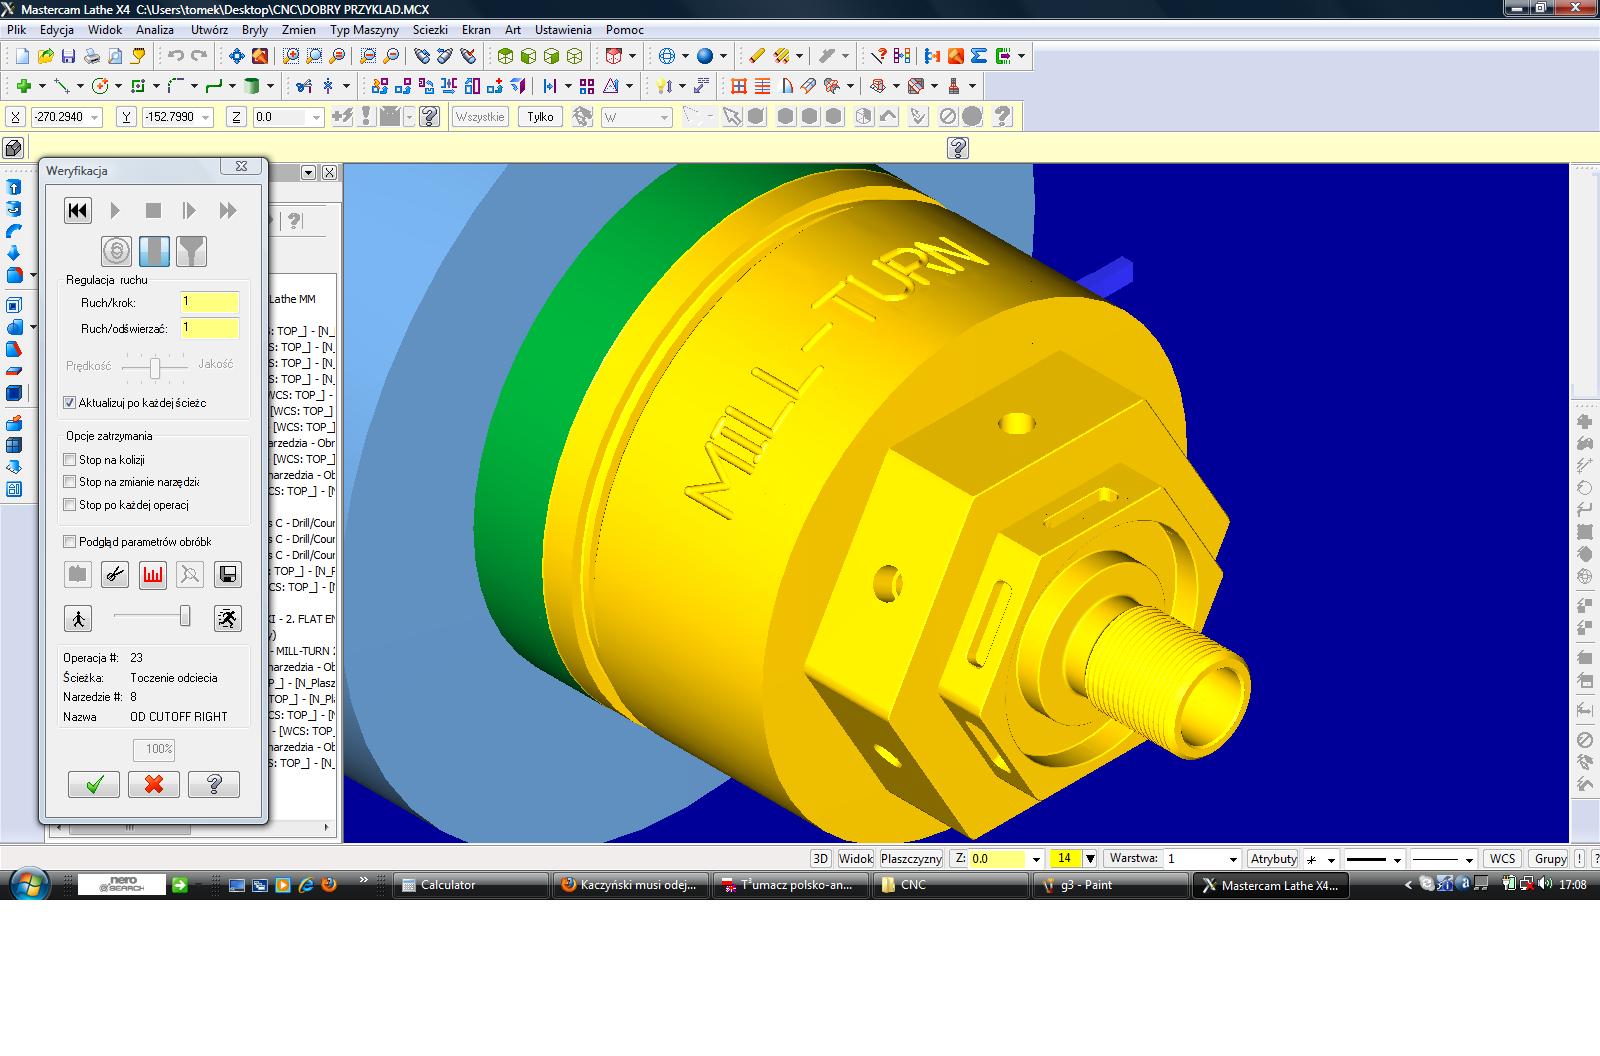
Task: Click the question mark help icon below toolbars
Action: 958,149
